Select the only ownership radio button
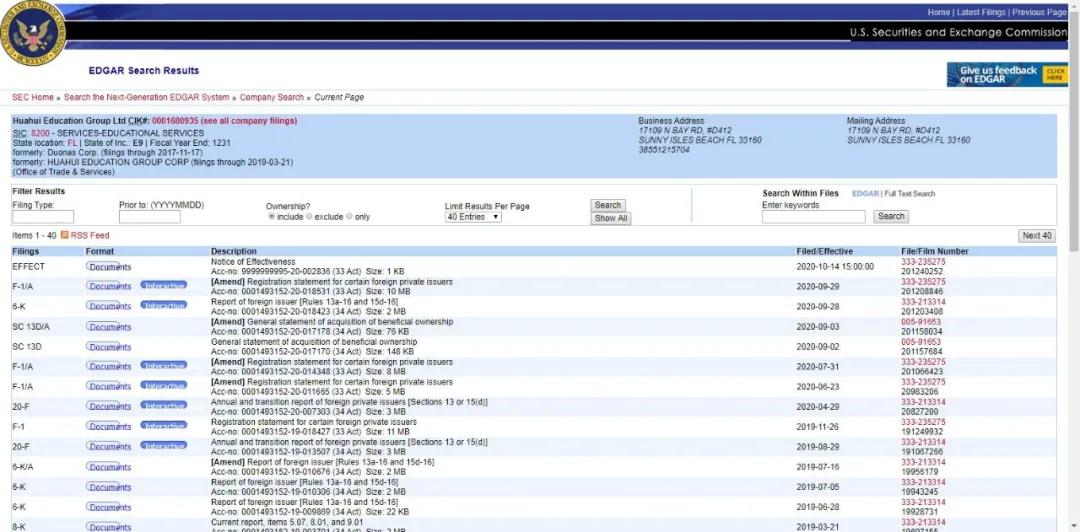The height and width of the screenshot is (532, 1080). (350, 217)
